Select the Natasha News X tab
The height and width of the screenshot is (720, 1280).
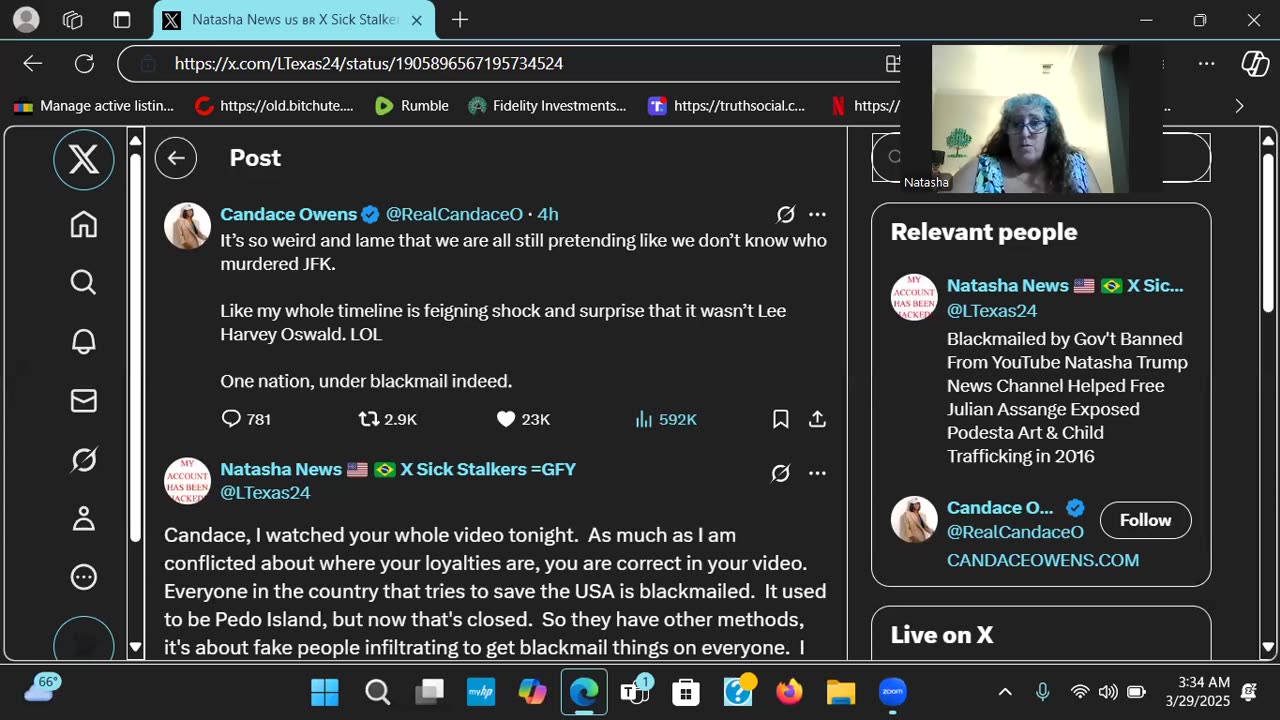pos(294,20)
